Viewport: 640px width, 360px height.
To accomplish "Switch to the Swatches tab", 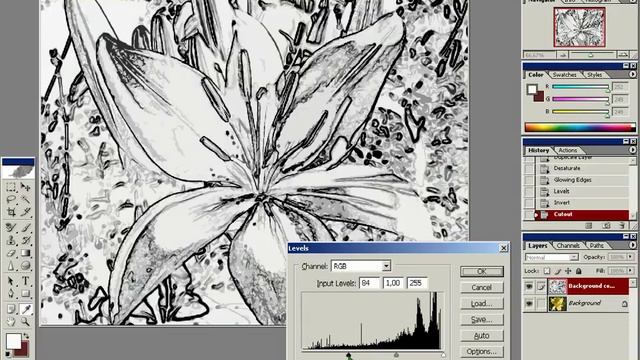I will pos(564,75).
